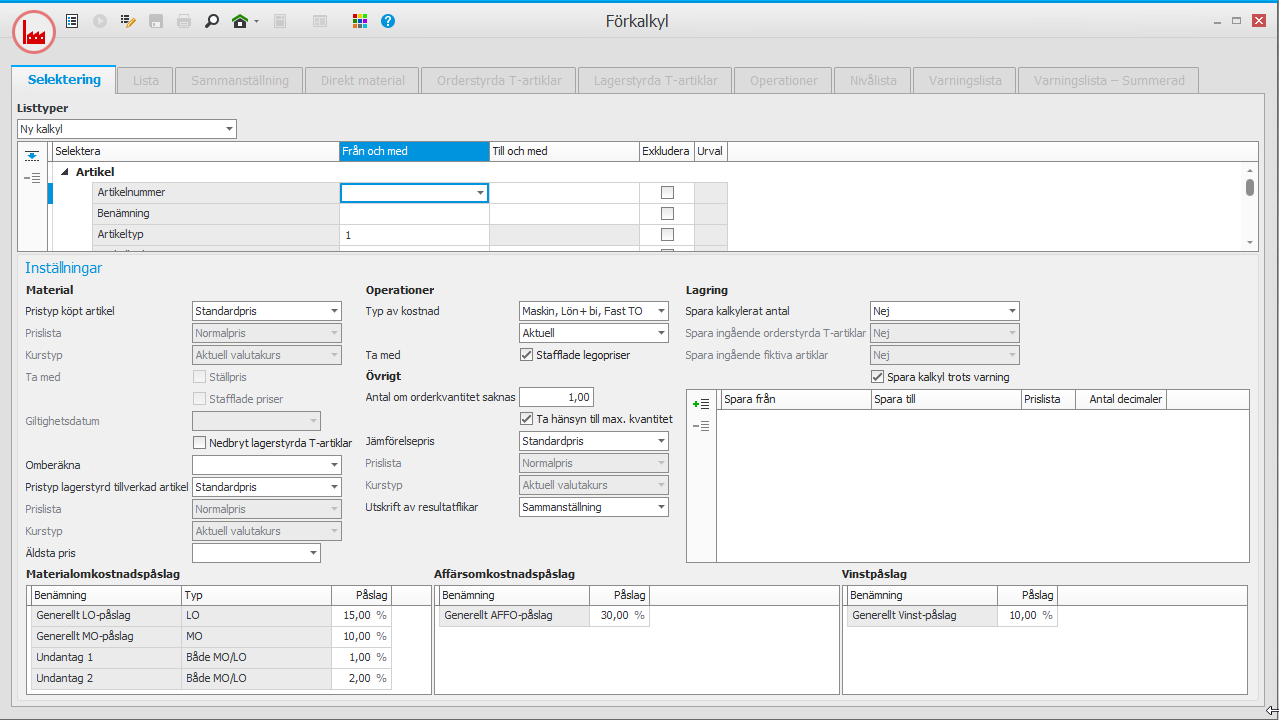The image size is (1279, 720).
Task: Select the Orderstyrda T-artiklar tab
Action: (499, 80)
